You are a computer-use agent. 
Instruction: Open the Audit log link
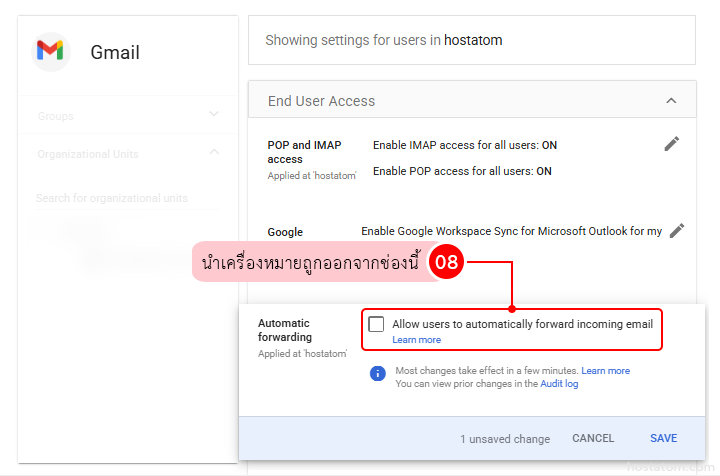559,384
